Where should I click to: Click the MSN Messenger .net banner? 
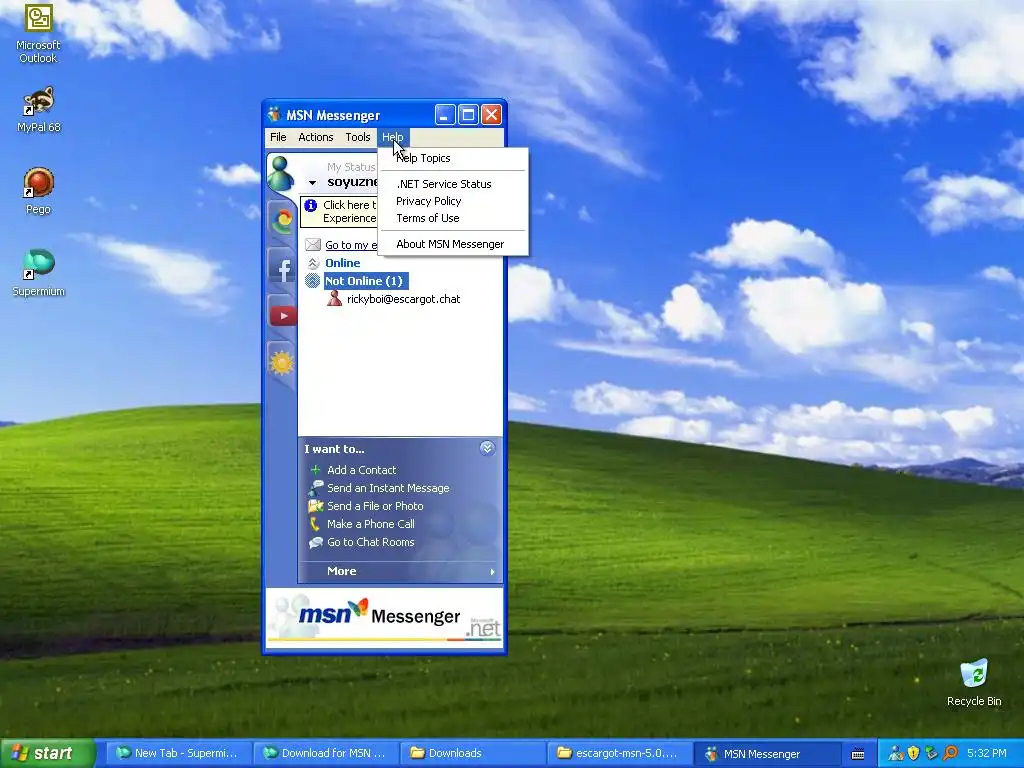(x=385, y=616)
